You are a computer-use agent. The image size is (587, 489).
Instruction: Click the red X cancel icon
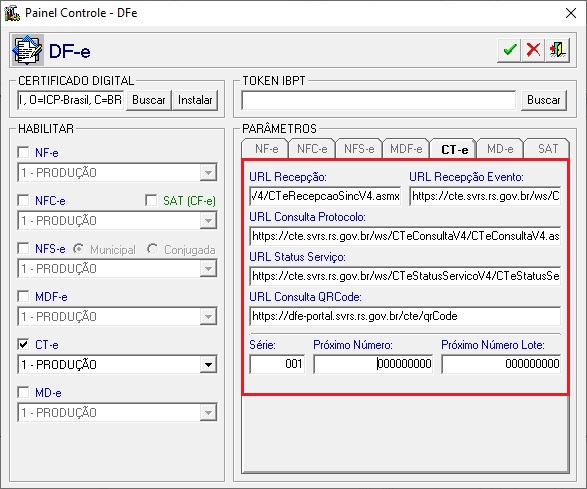(x=533, y=50)
